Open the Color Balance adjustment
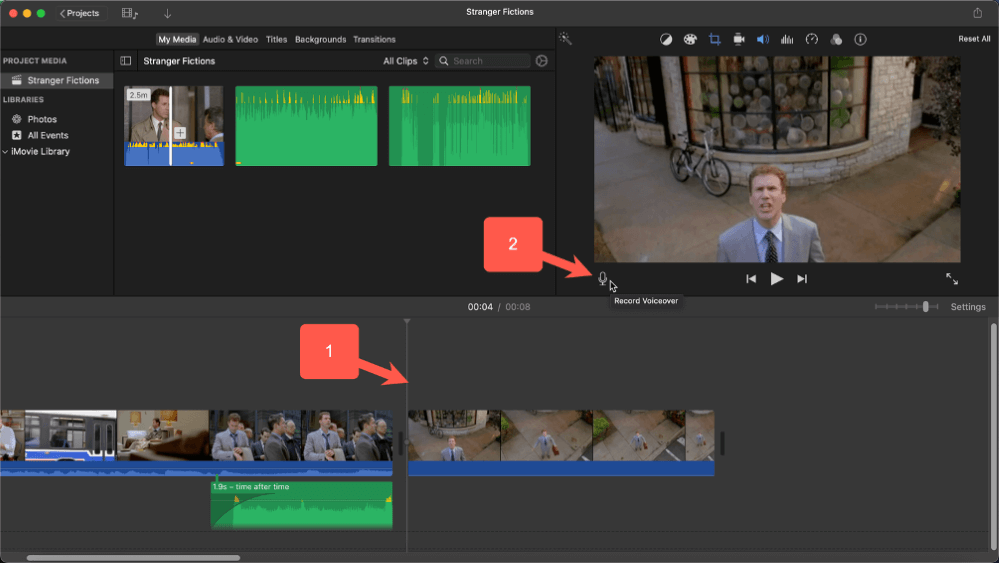The height and width of the screenshot is (563, 1000). 666,40
